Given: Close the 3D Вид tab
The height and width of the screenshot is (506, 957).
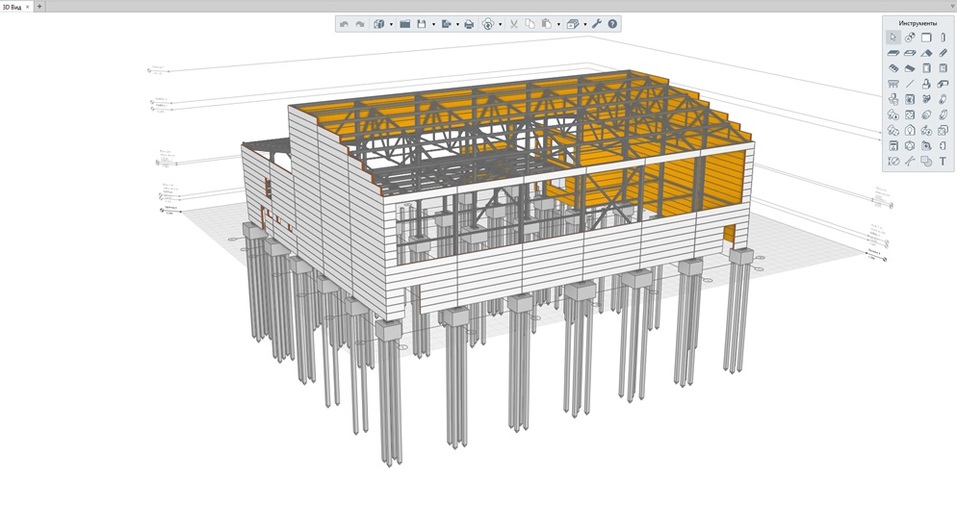Looking at the screenshot, I should [x=27, y=6].
